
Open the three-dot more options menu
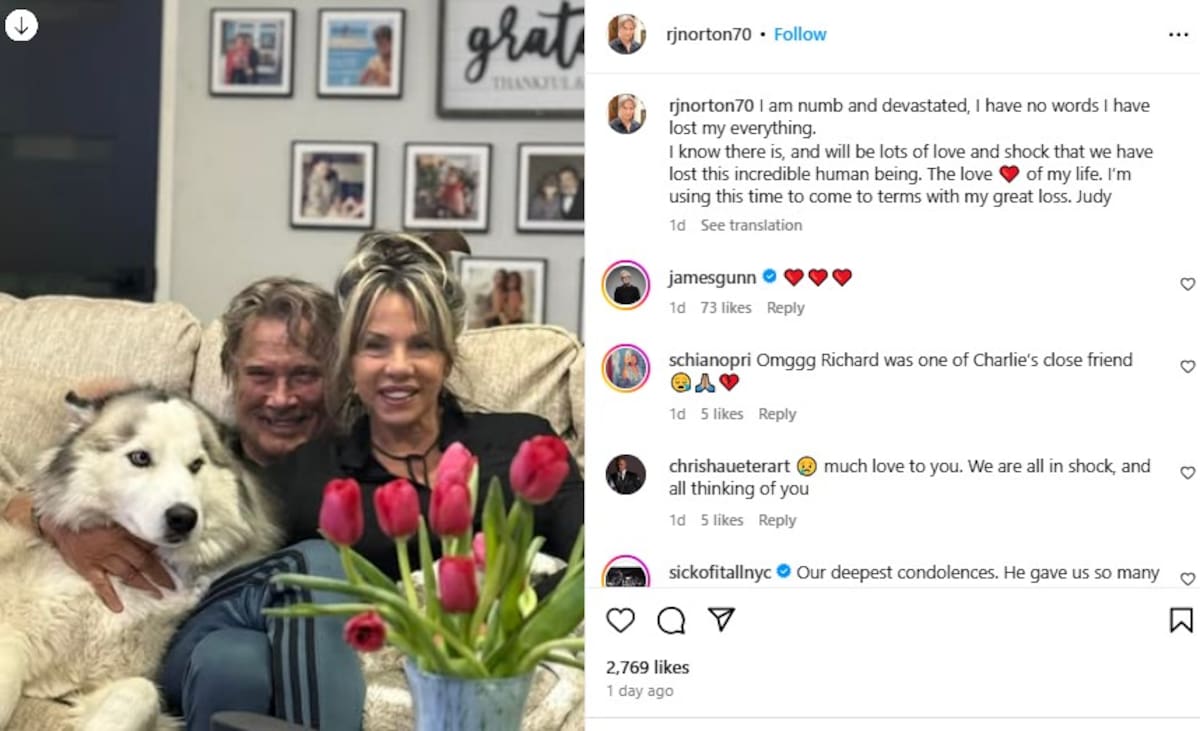[x=1178, y=35]
